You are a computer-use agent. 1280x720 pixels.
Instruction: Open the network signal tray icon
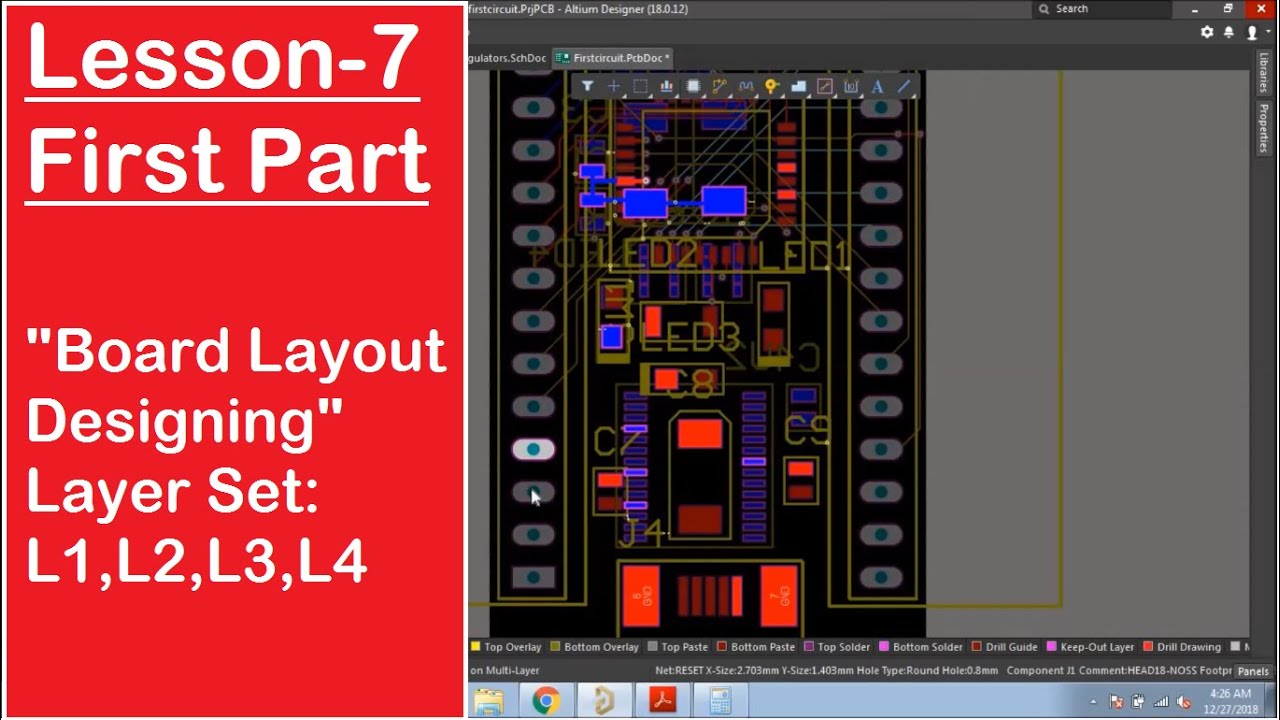click(x=1161, y=702)
